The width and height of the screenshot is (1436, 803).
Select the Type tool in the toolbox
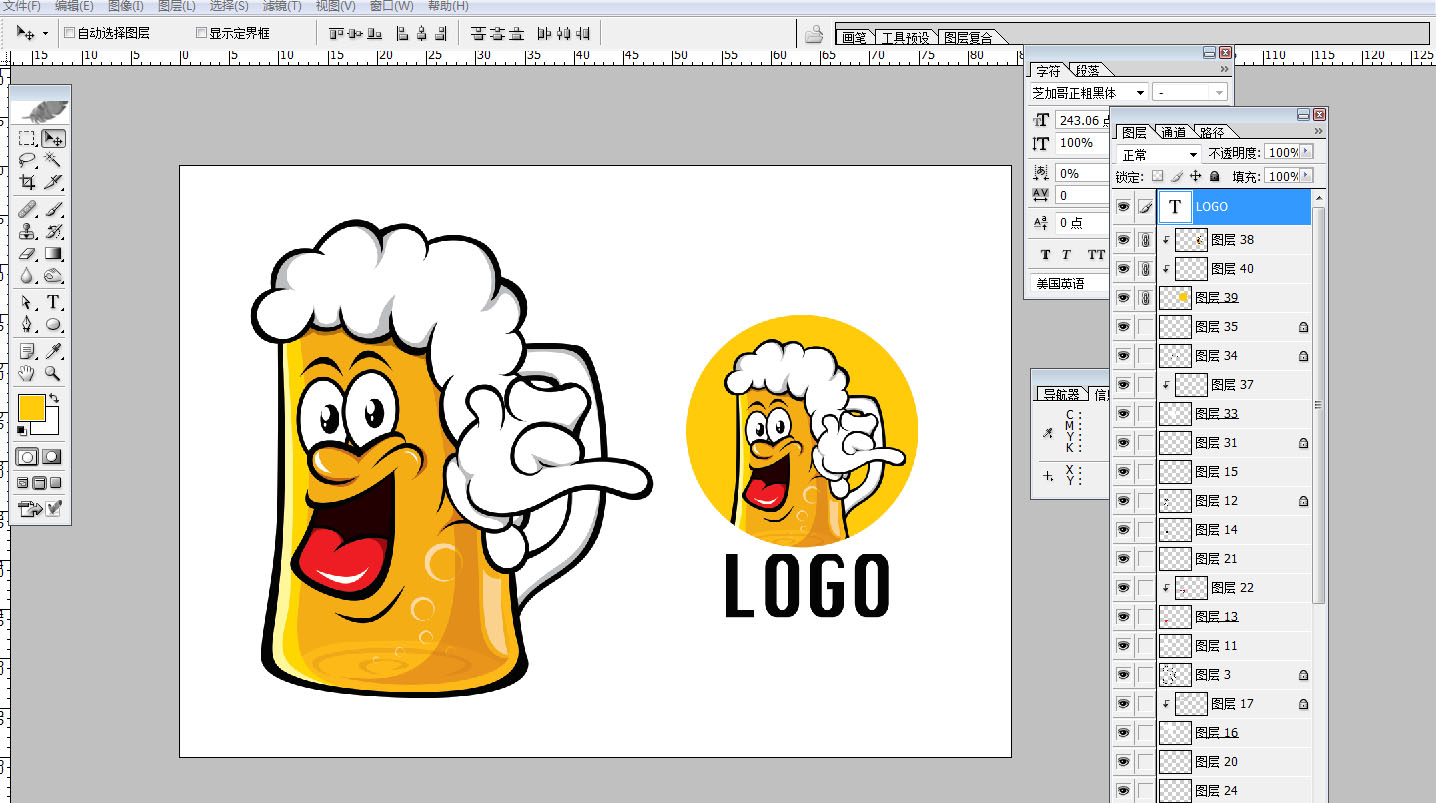click(53, 303)
